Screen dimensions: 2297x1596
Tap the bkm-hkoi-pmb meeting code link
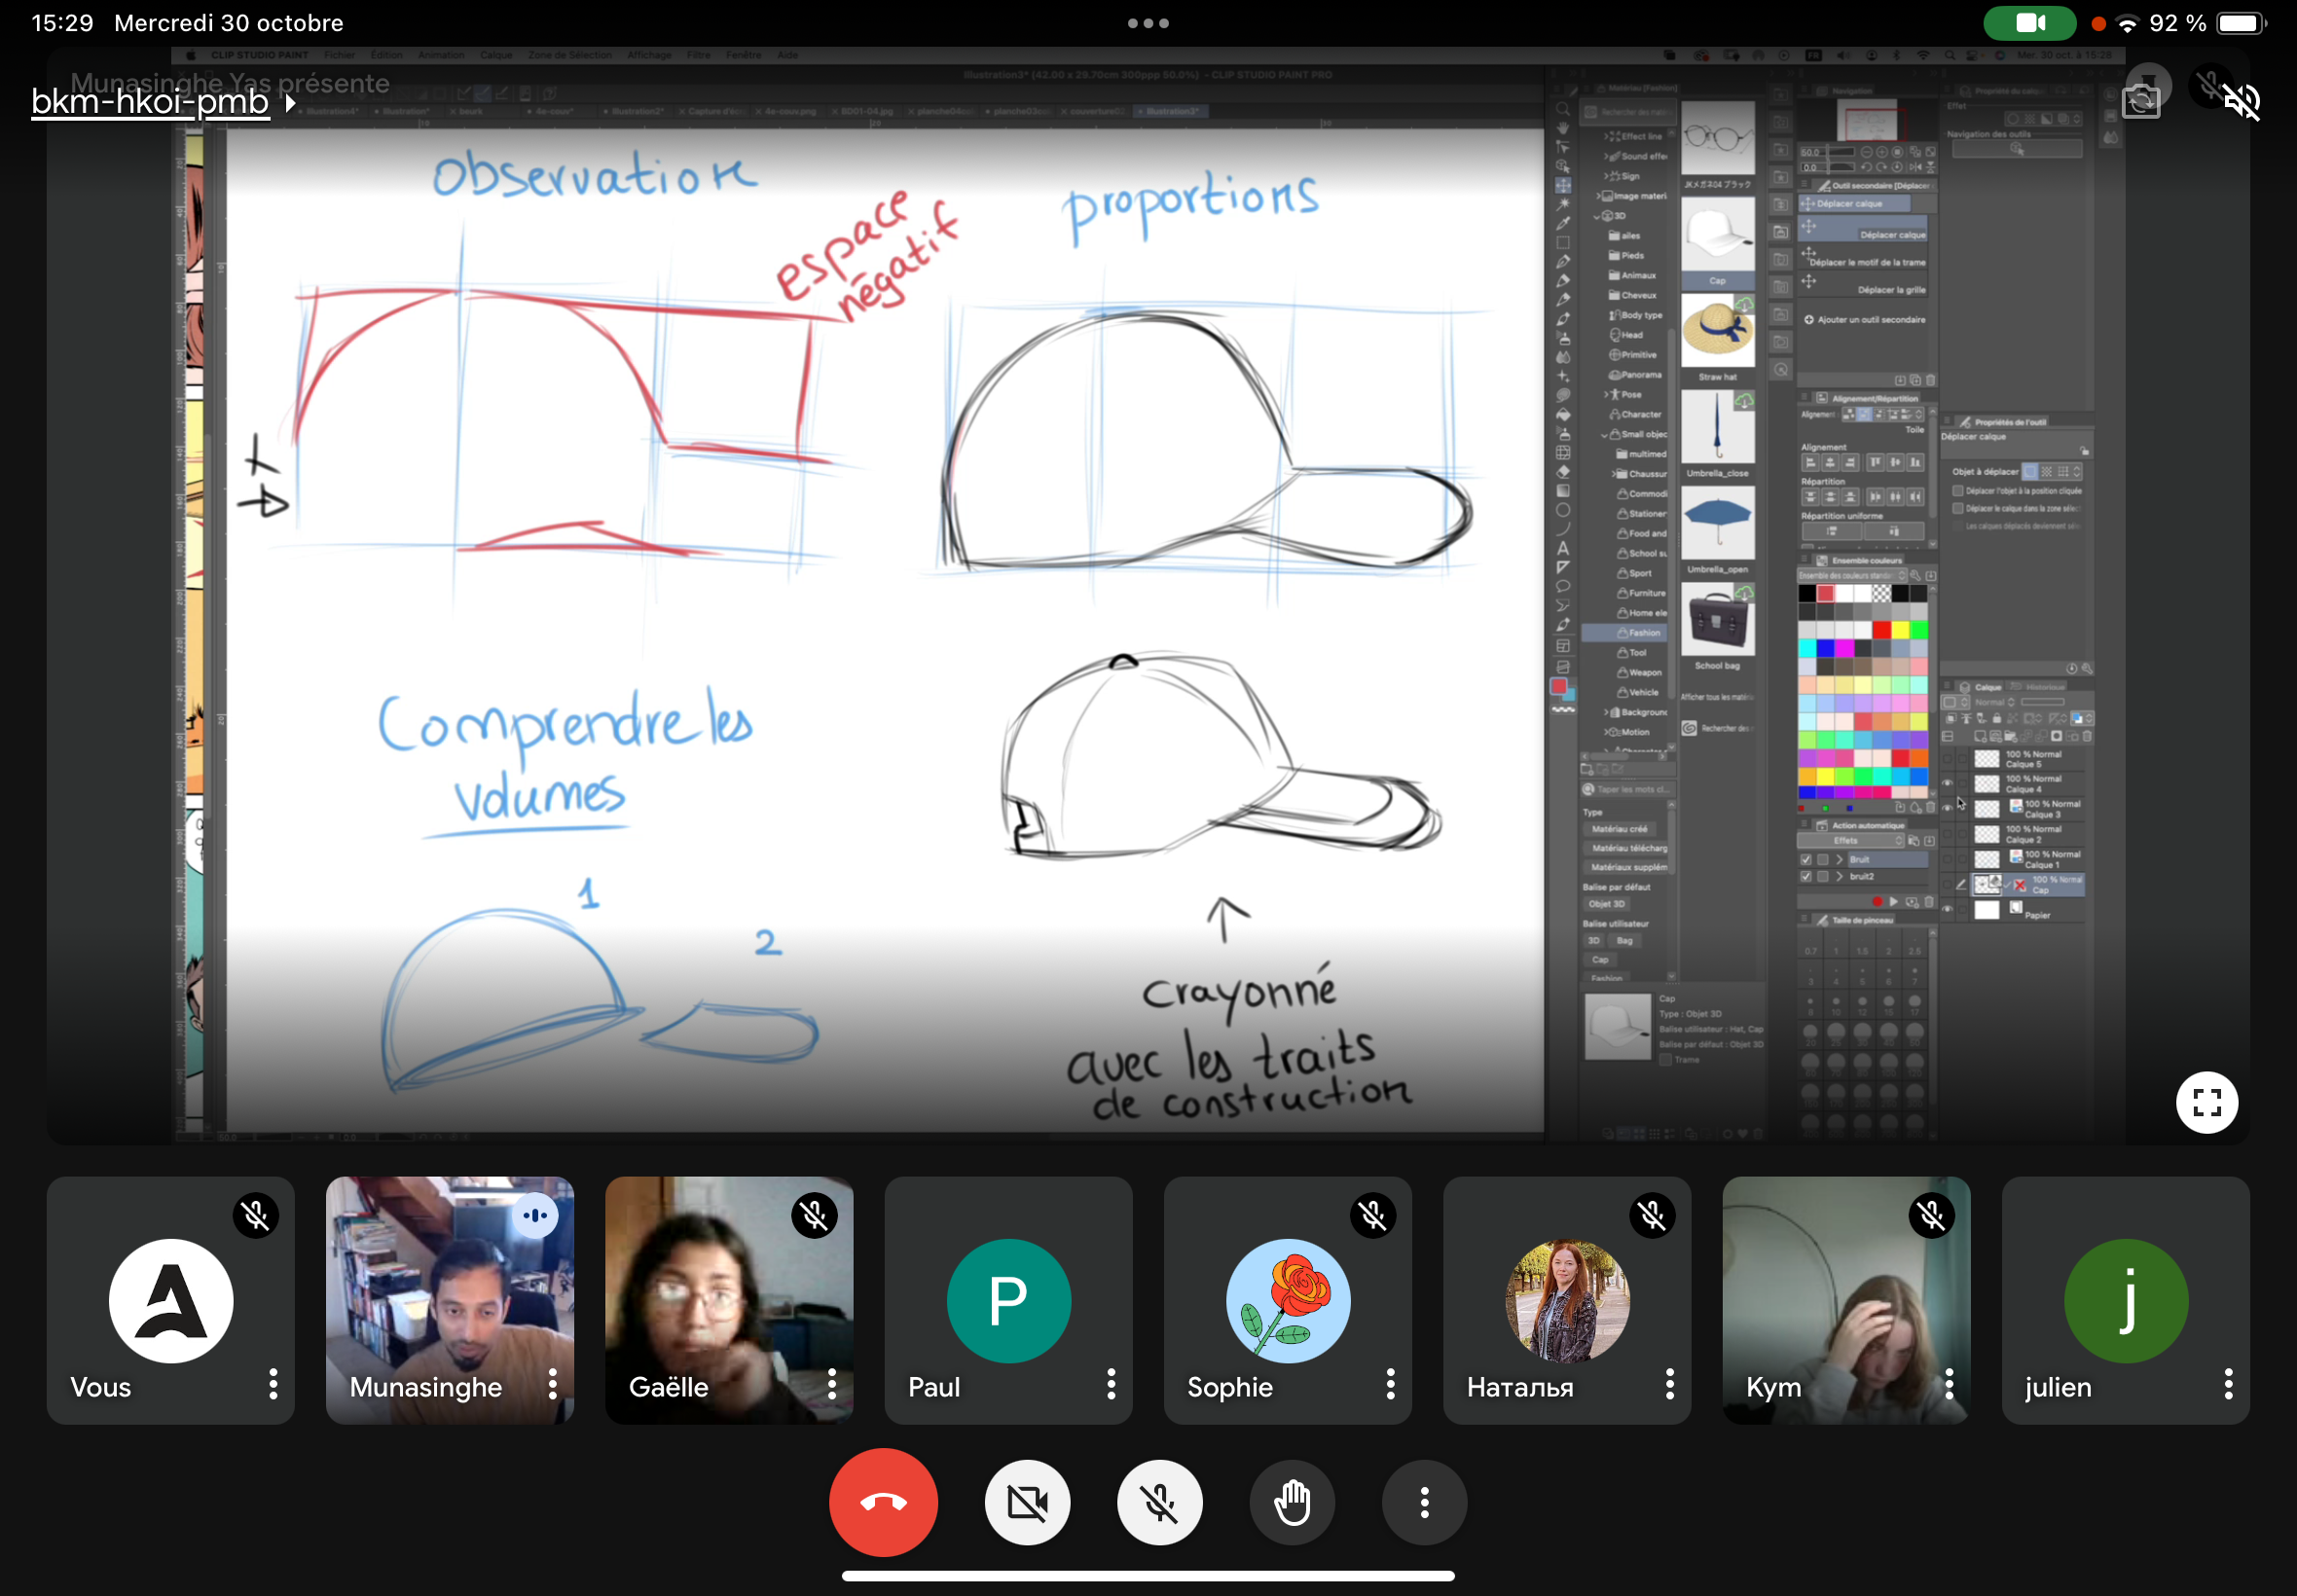[150, 102]
